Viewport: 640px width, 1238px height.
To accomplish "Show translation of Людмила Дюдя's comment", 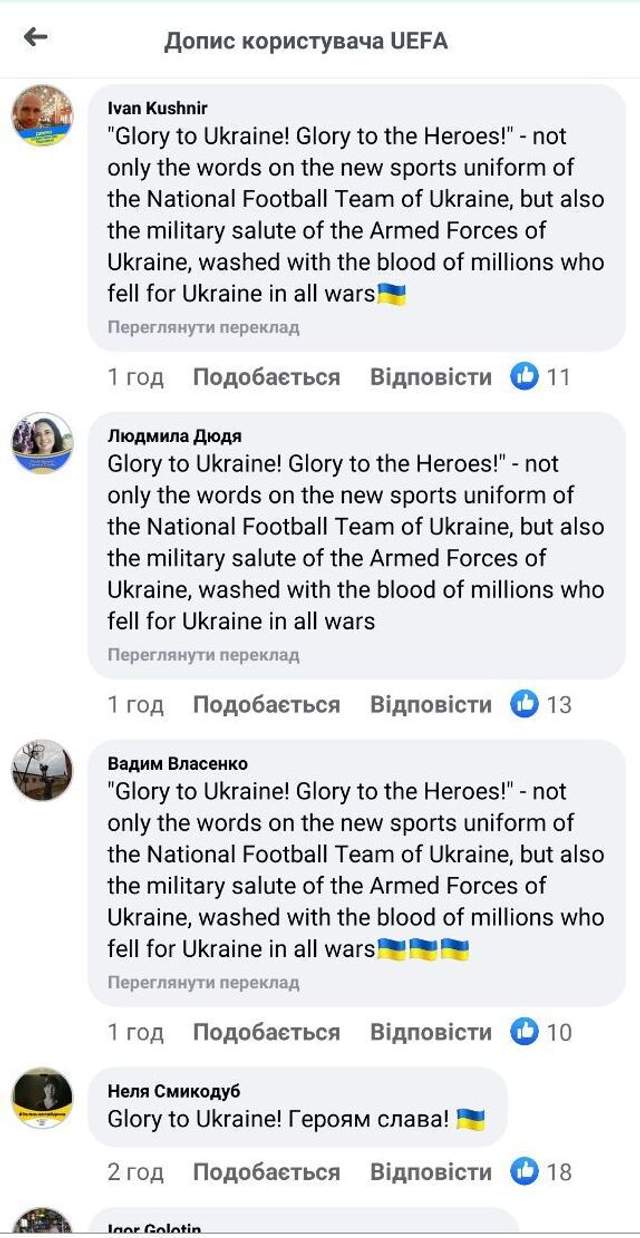I will point(203,655).
